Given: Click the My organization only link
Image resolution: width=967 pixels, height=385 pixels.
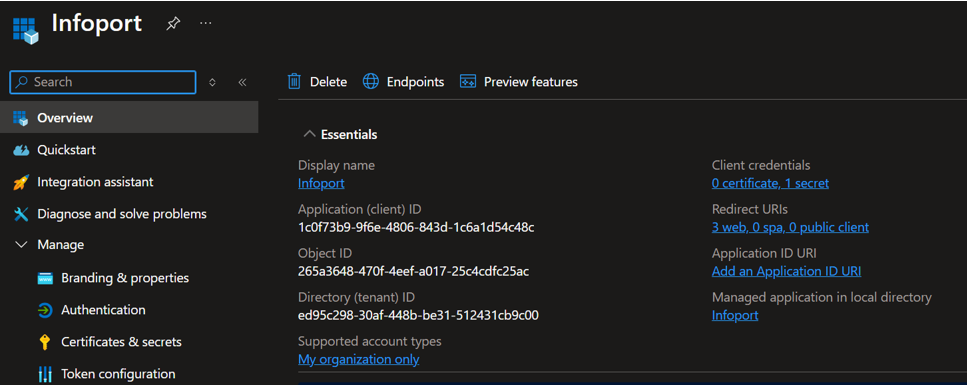Looking at the screenshot, I should (358, 360).
